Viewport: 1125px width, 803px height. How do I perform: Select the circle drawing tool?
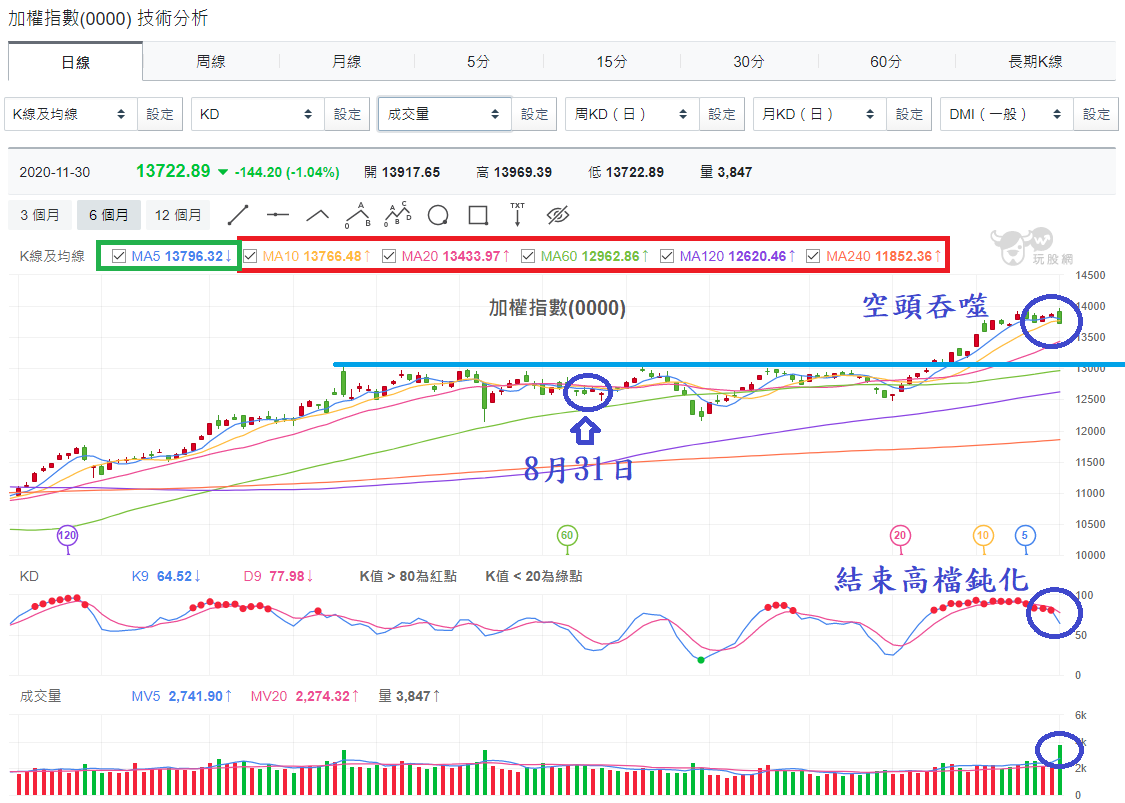point(438,215)
